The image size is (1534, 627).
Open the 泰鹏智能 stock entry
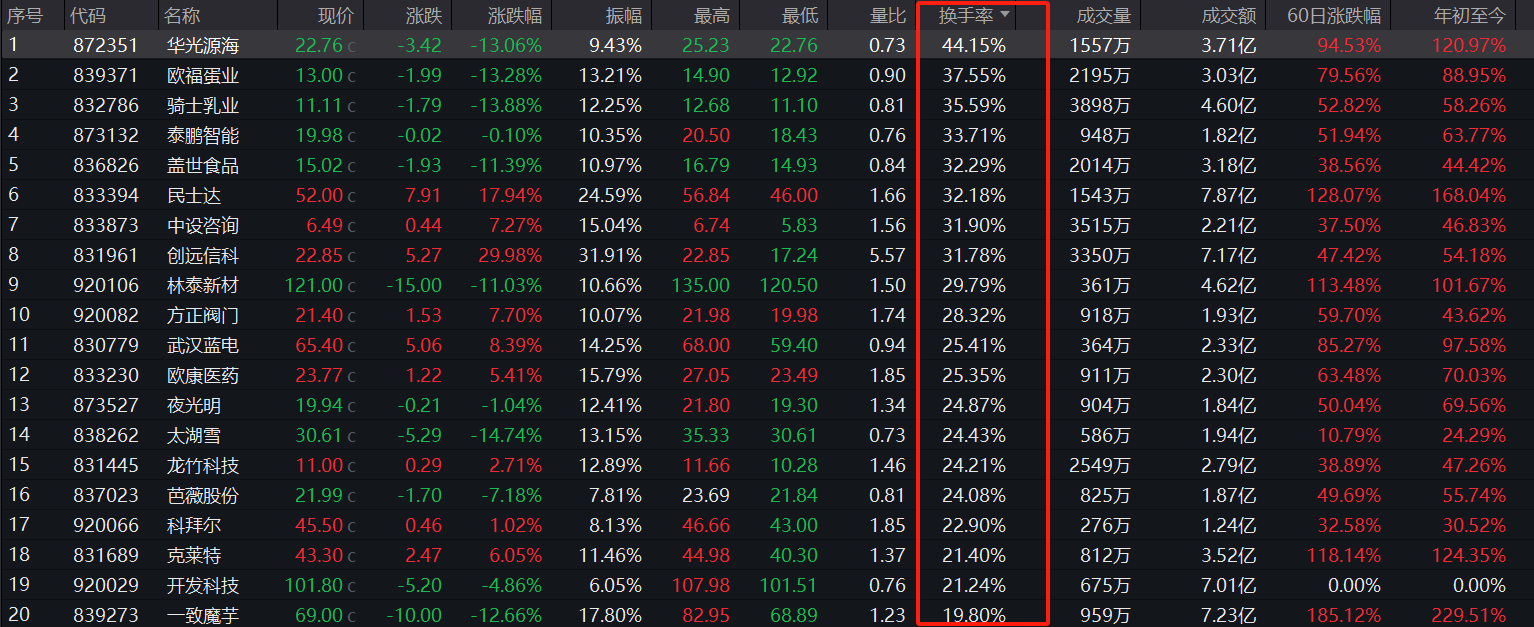tap(203, 135)
